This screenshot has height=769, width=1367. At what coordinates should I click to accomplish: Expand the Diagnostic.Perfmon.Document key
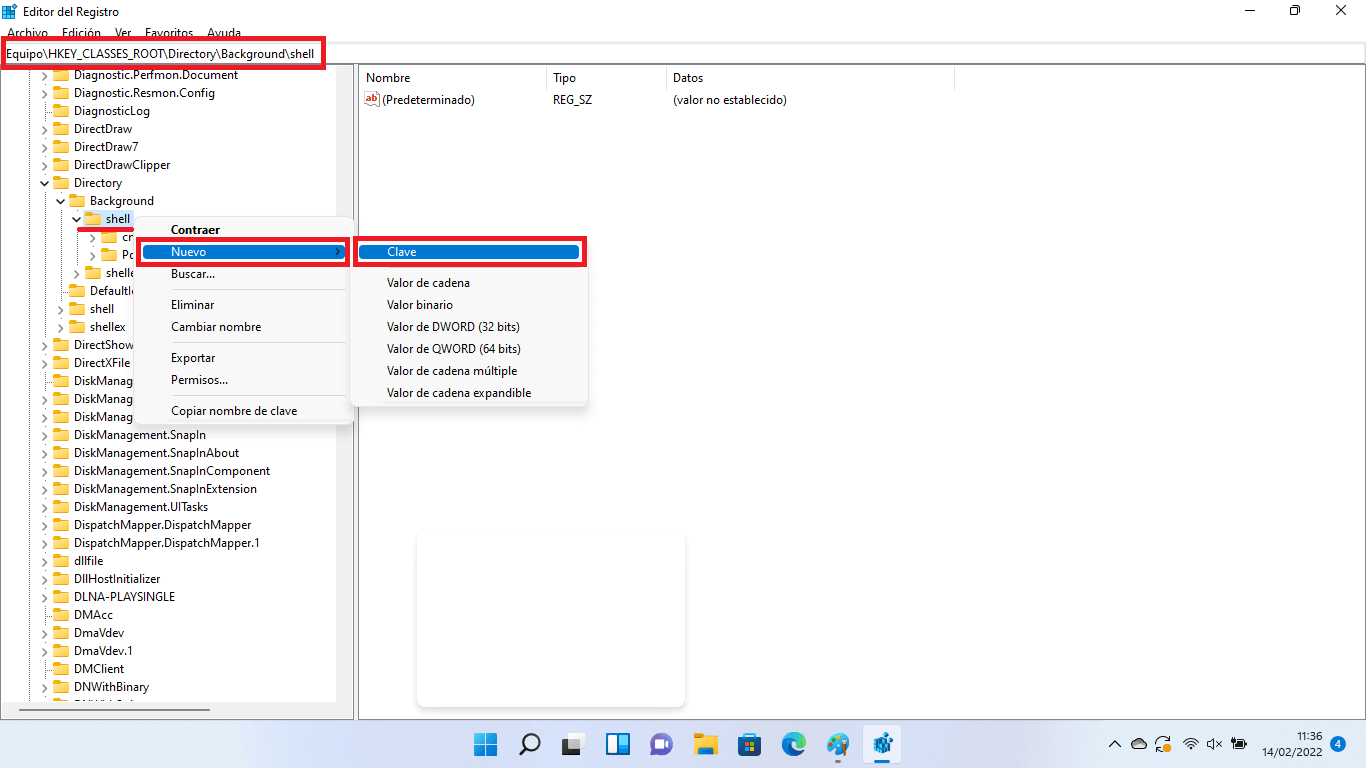(x=45, y=75)
